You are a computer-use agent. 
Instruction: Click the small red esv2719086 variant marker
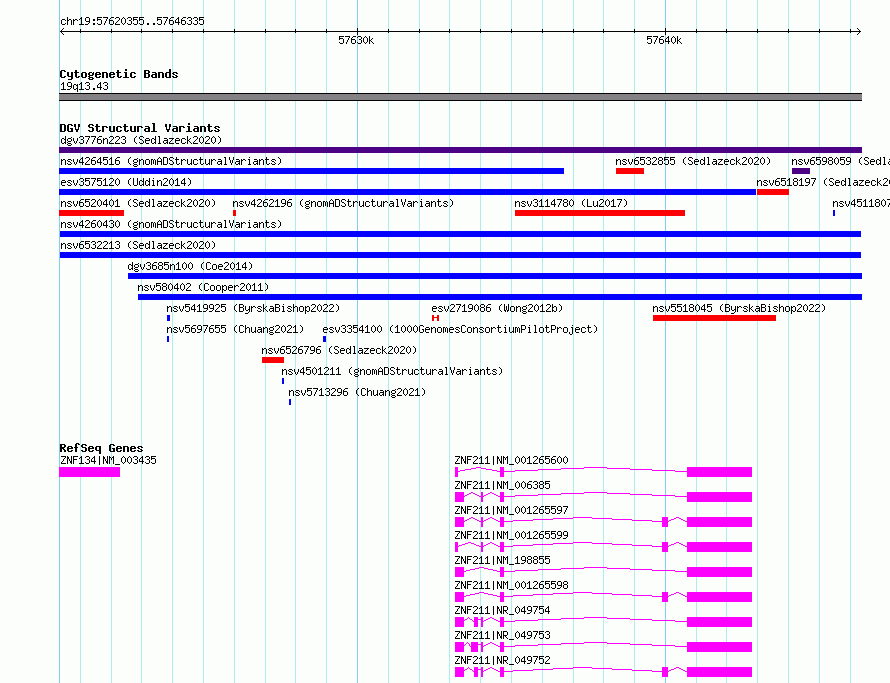tap(435, 318)
